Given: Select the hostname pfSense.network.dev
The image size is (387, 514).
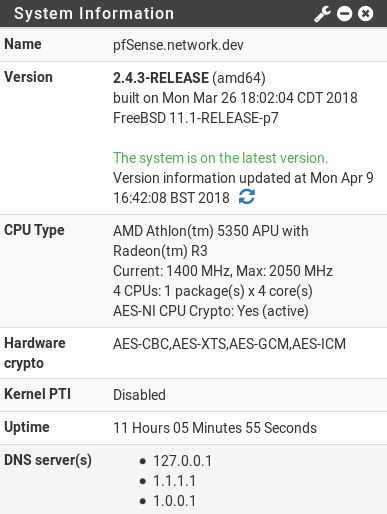Looking at the screenshot, I should click(178, 45).
